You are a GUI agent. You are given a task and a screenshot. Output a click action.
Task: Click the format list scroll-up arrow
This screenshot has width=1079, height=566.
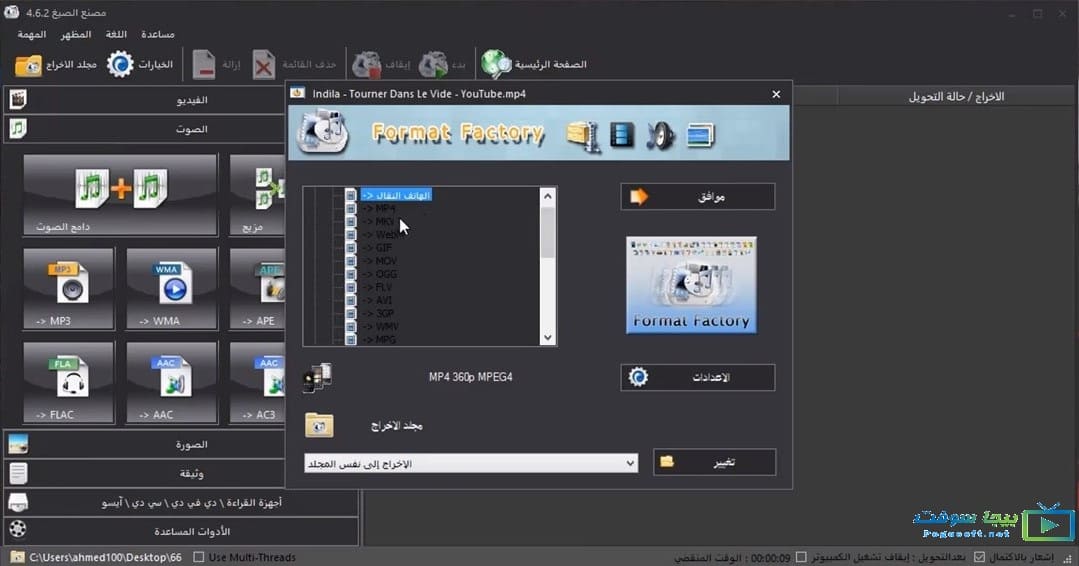(x=548, y=196)
